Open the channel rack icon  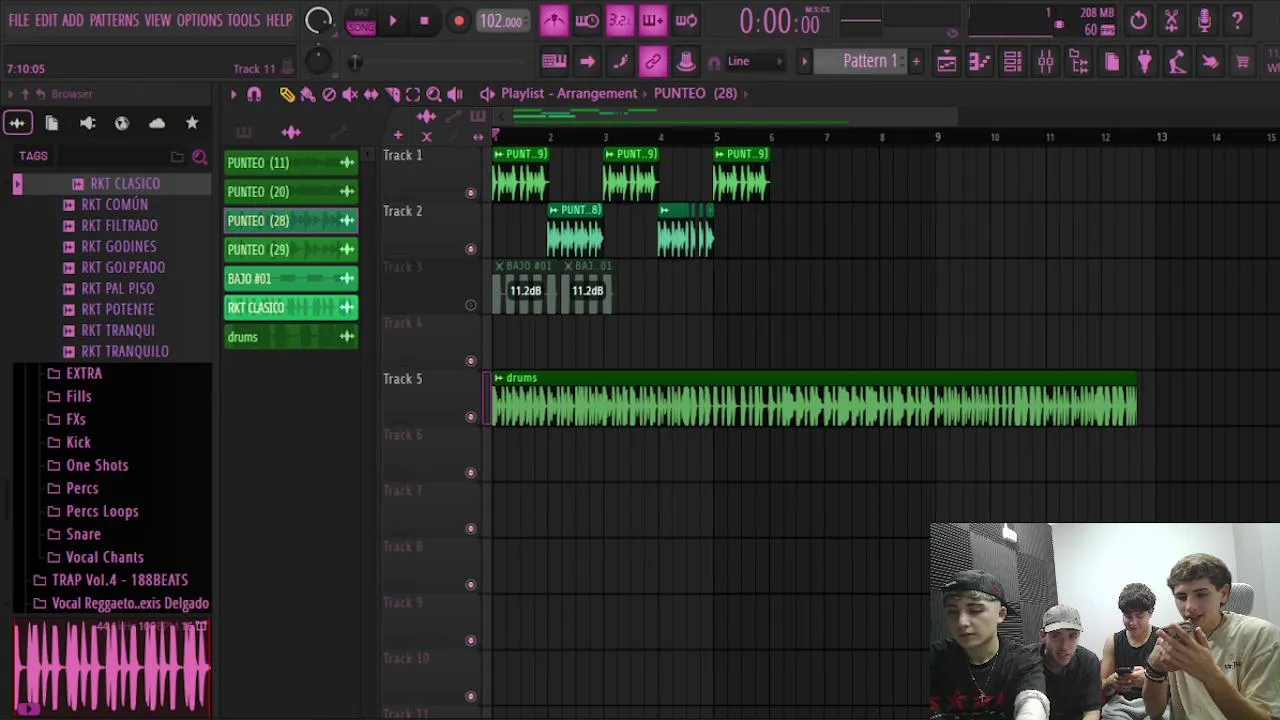coord(1012,63)
